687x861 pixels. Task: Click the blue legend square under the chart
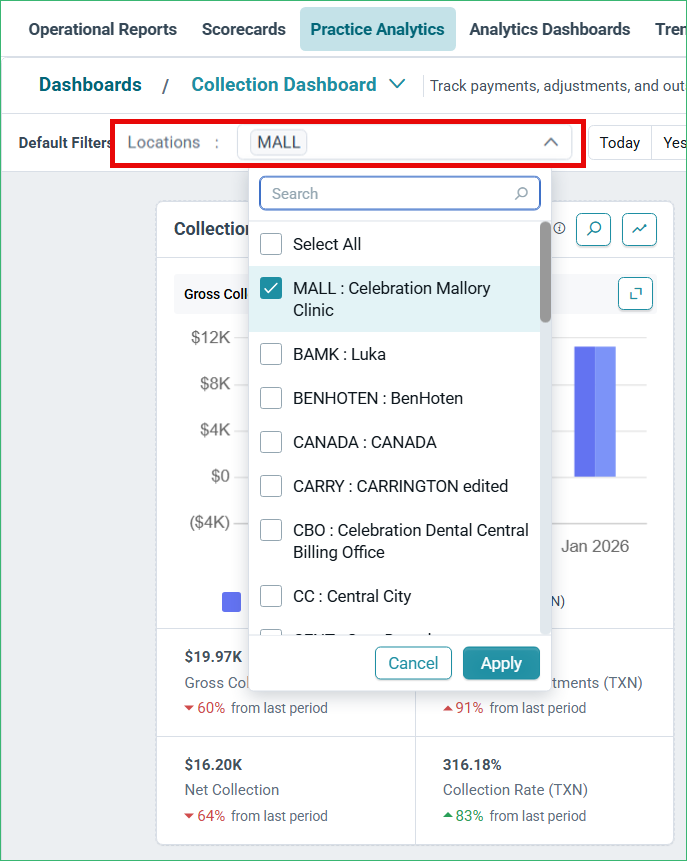click(231, 602)
